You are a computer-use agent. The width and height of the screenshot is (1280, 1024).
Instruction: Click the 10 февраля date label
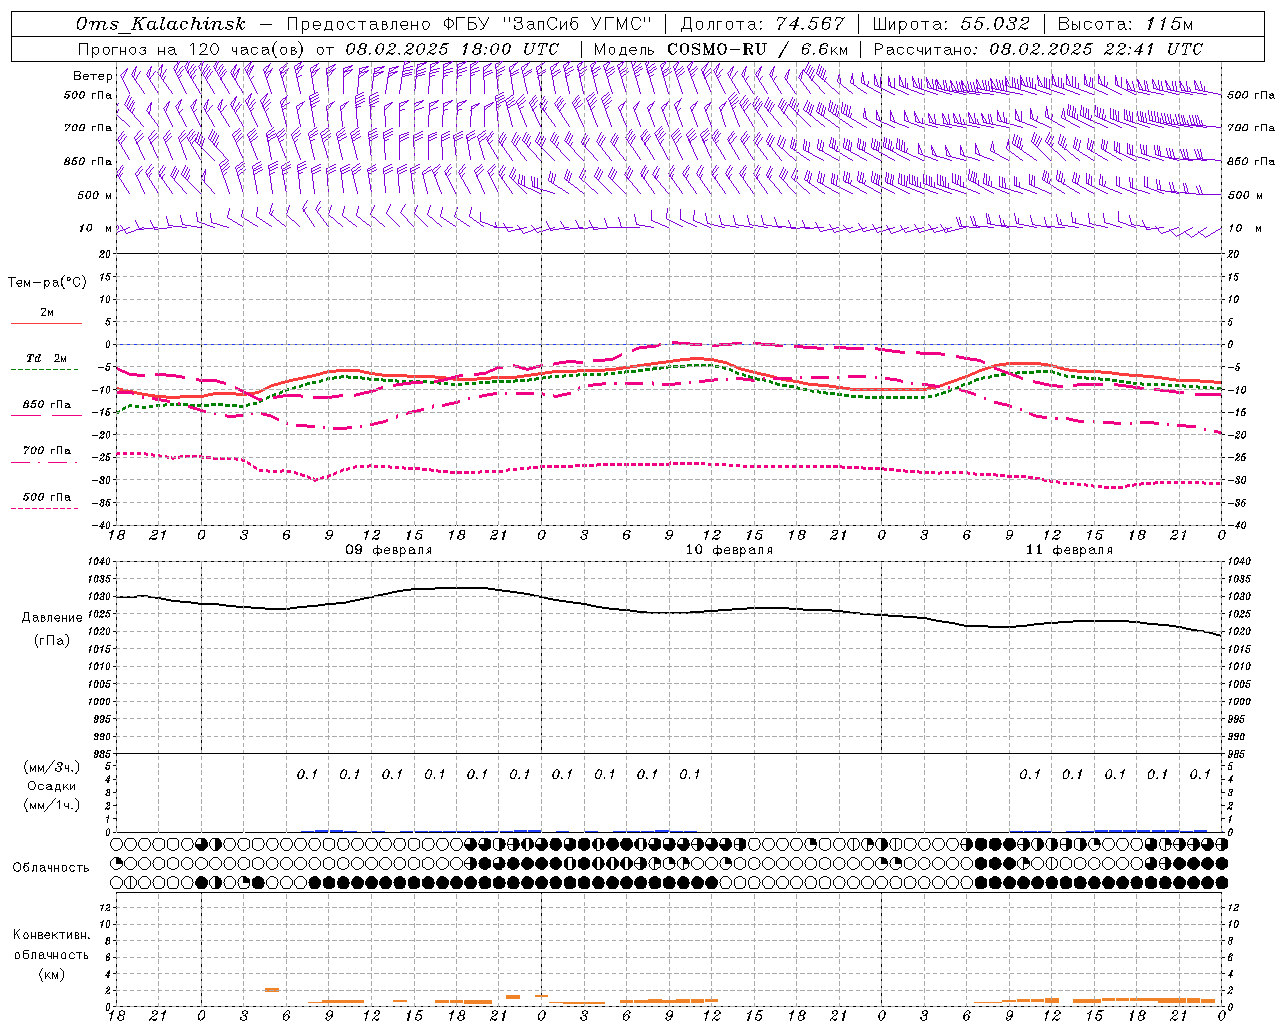pos(729,550)
